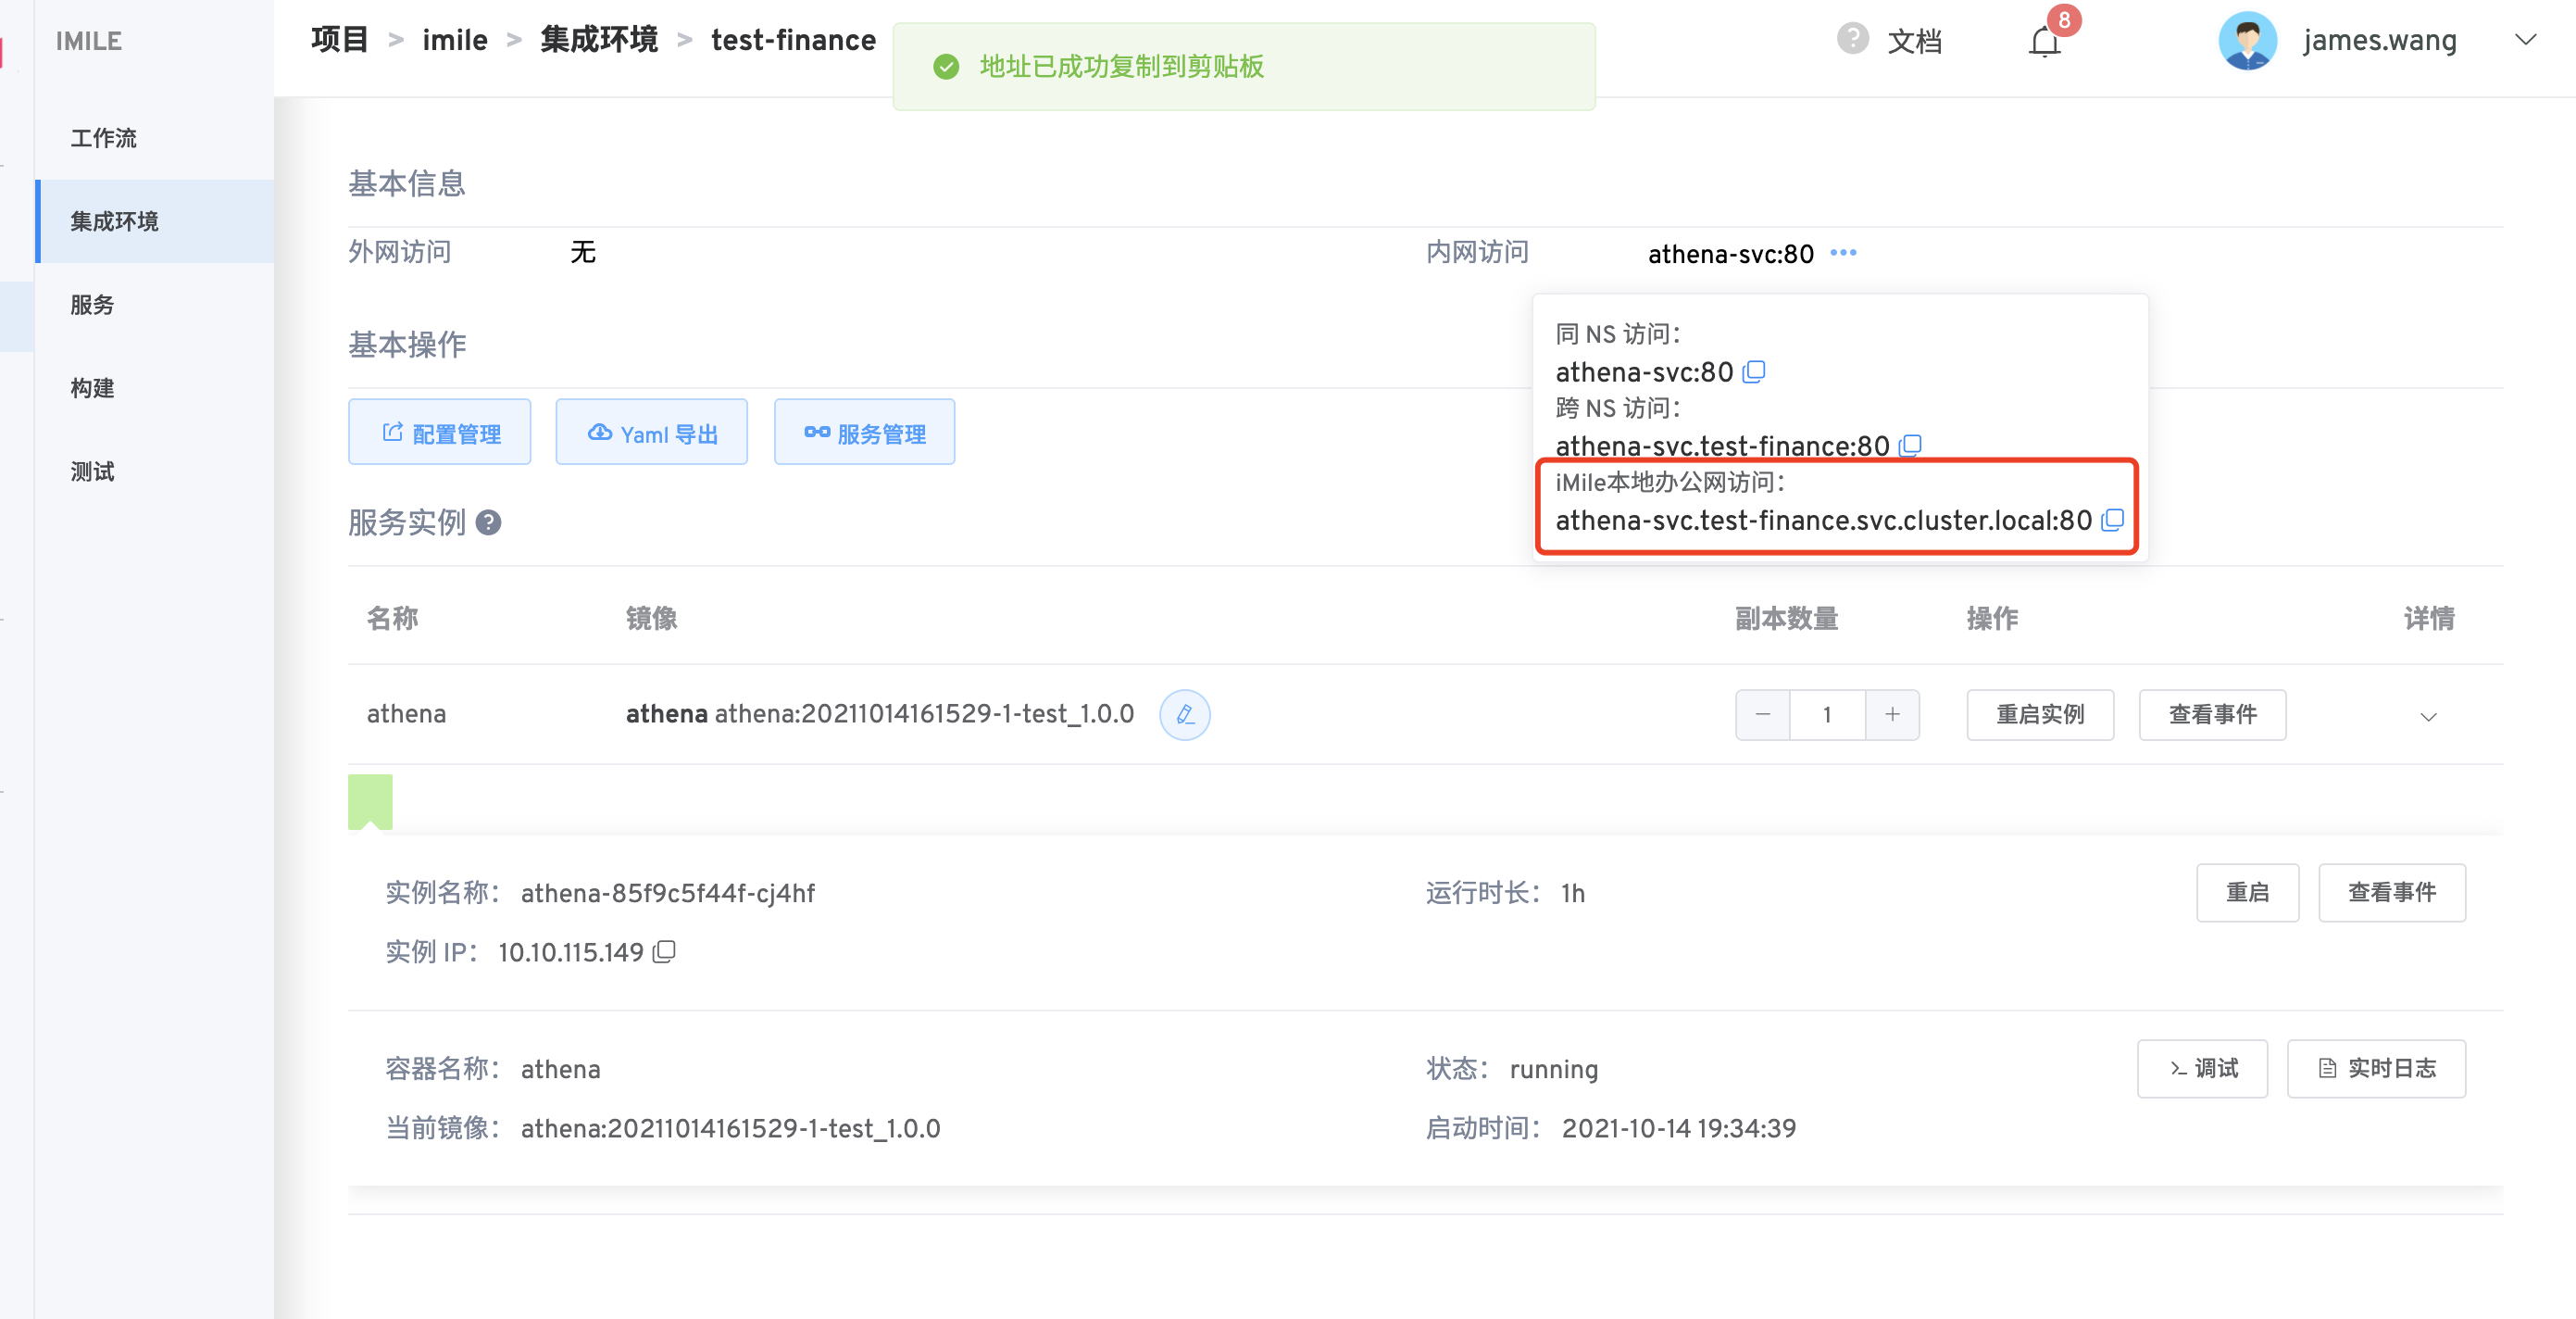Copy the athena-svc.test-finance:80 cross-NS address
Screen dimensions: 2576x1319
click(1910, 445)
